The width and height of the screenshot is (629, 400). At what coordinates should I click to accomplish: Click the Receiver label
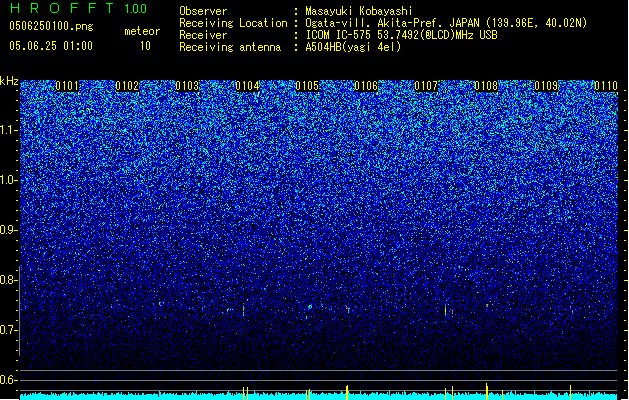(203, 35)
